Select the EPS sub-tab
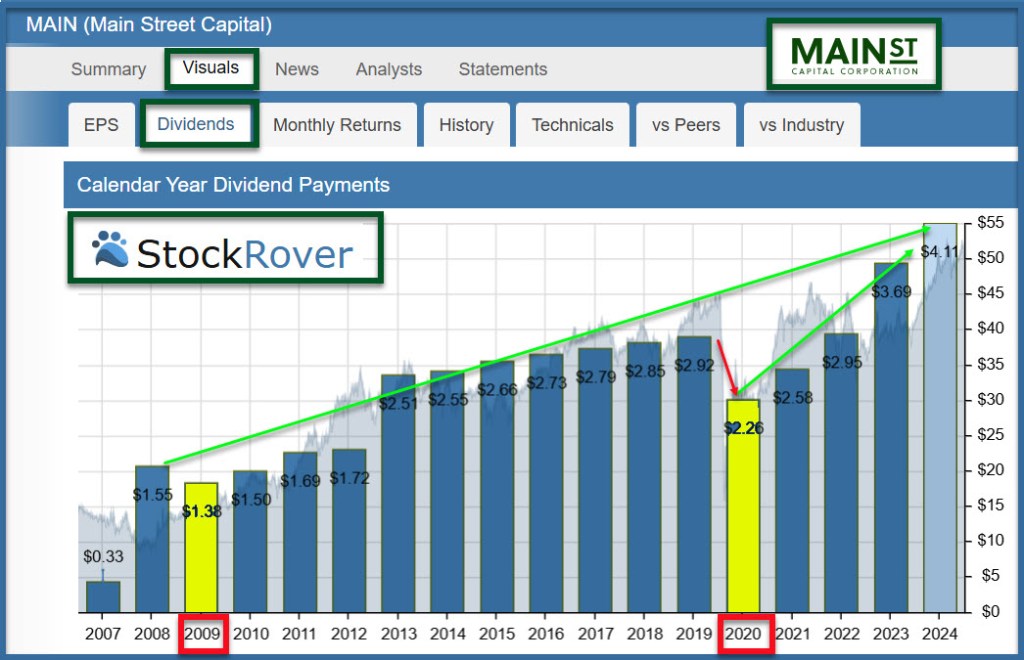 point(100,125)
